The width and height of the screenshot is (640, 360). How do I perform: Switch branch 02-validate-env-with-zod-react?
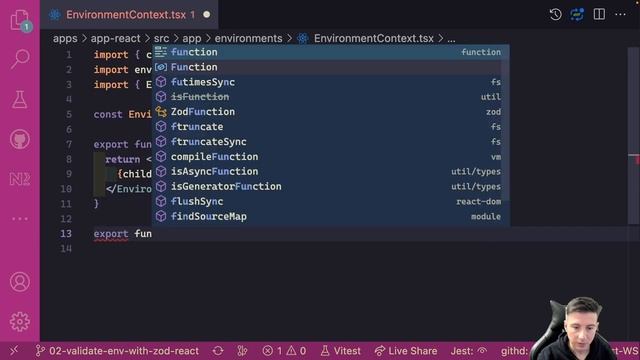point(117,351)
